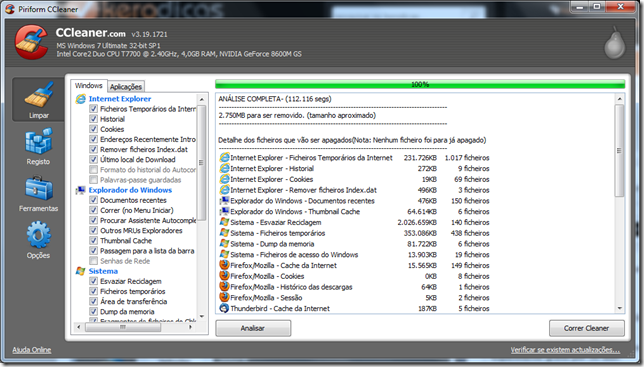644x367 pixels.
Task: Enable Palavras-passe guardadas checkbox
Action: [94, 180]
